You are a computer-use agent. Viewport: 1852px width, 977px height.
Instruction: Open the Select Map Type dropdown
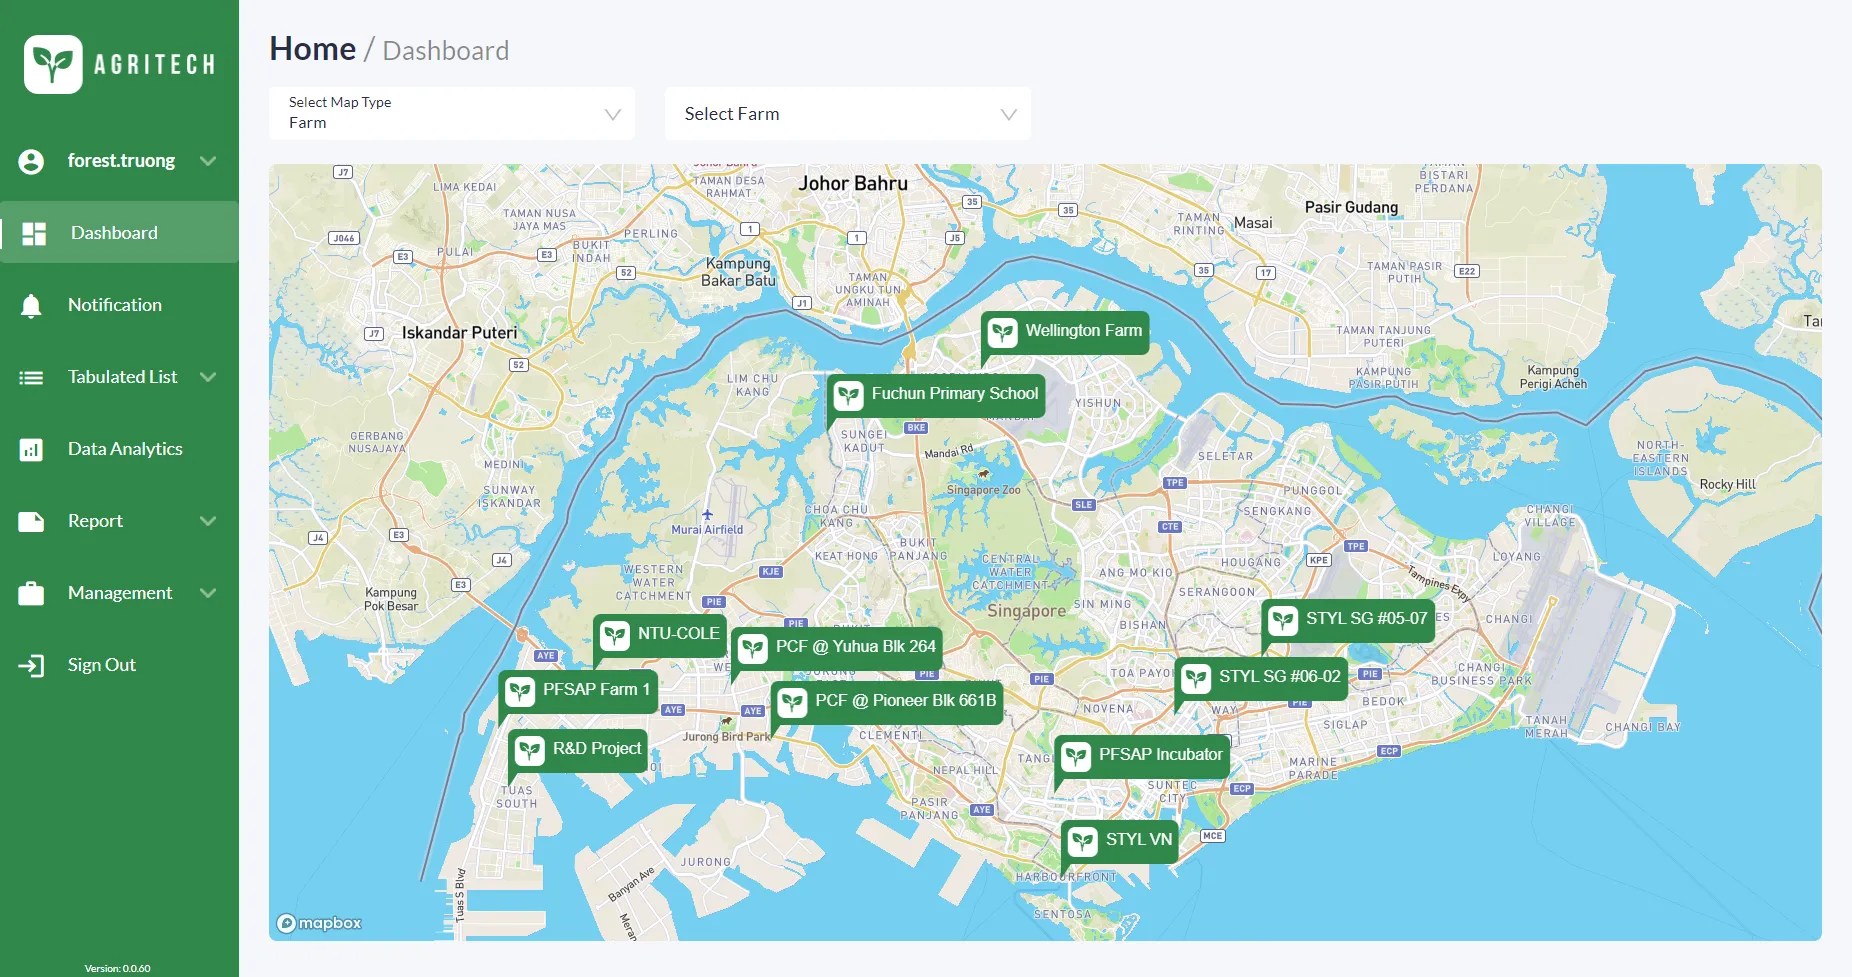pyautogui.click(x=452, y=114)
